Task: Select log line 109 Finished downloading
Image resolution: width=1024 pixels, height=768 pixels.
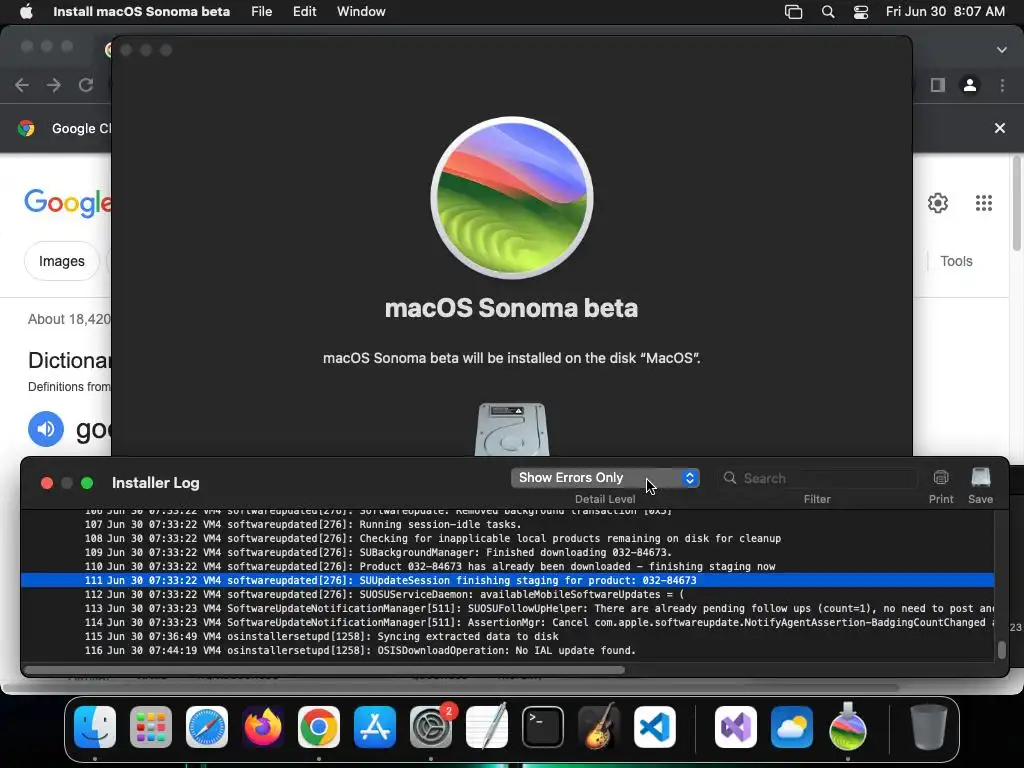Action: [507, 552]
